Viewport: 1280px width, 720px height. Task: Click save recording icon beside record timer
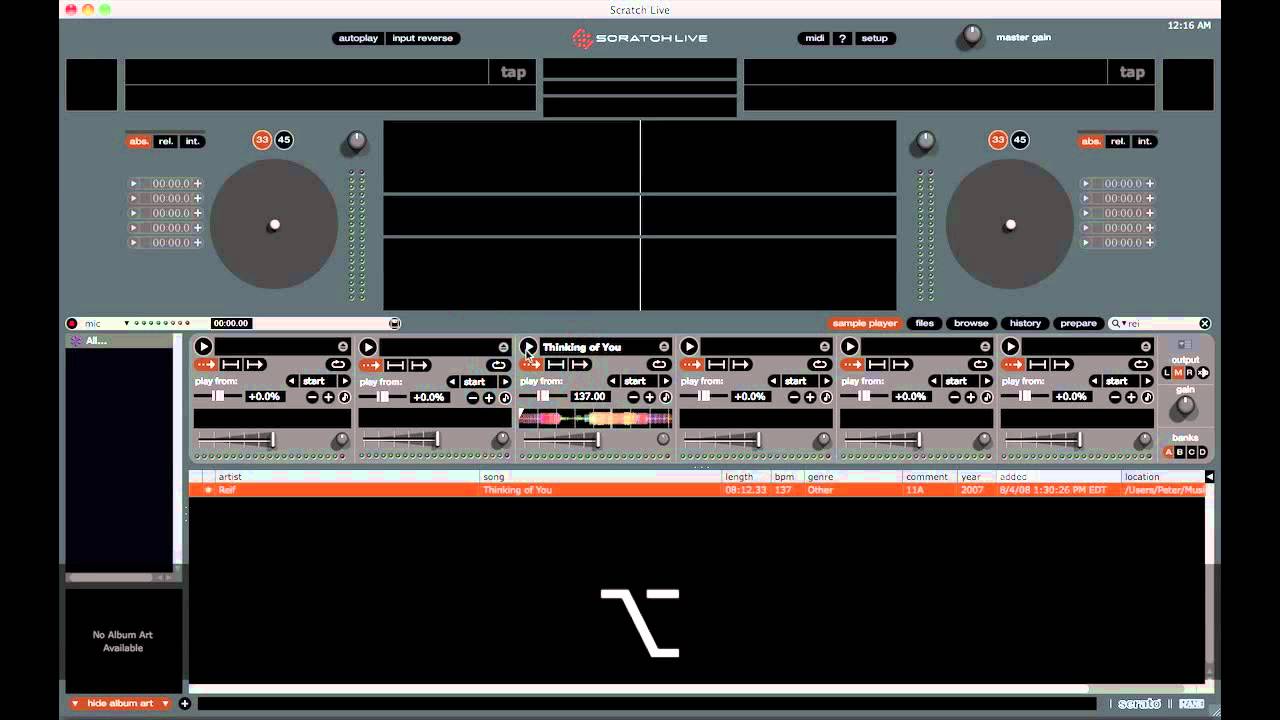coord(395,324)
